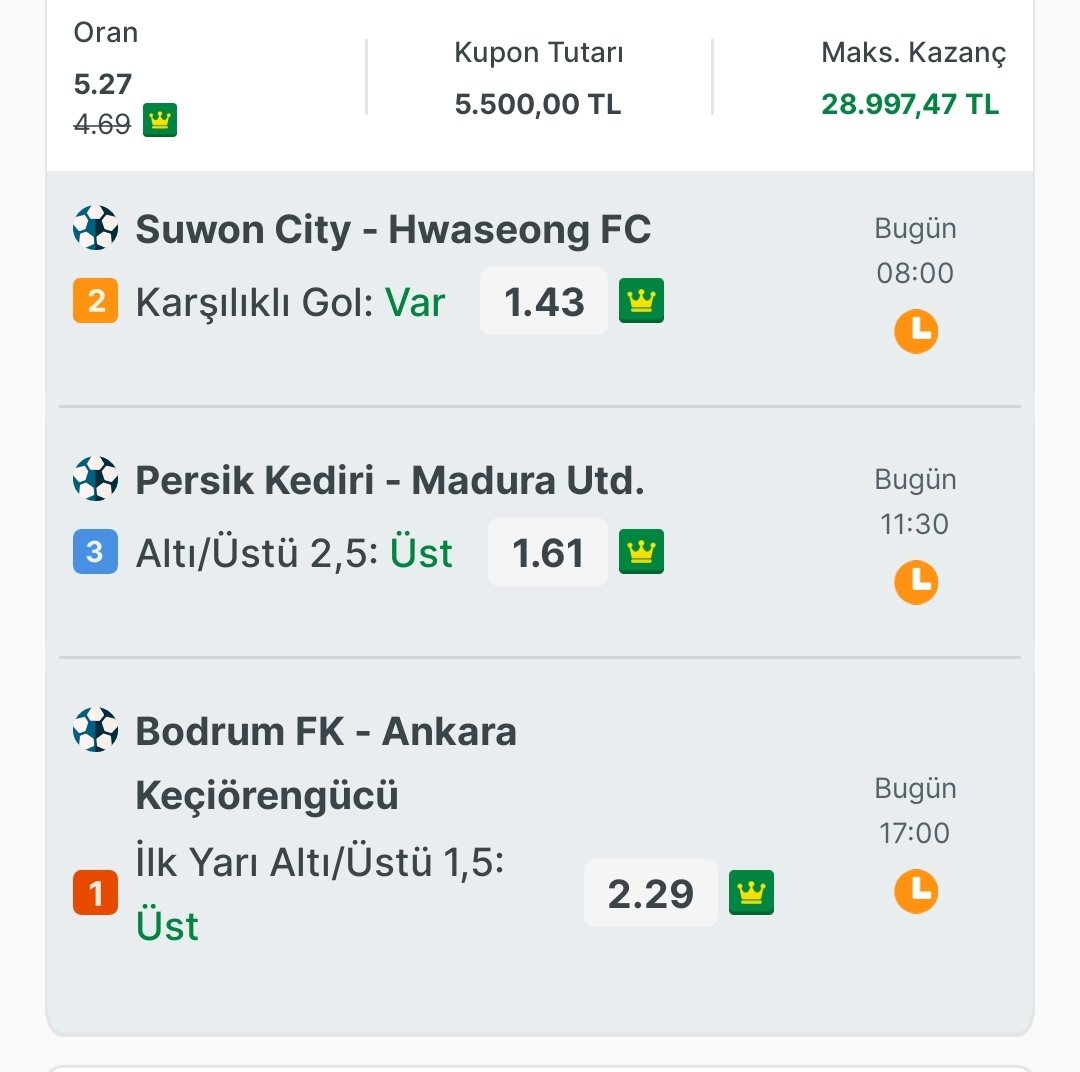Click the soccer ball icon for Suwon City match
The width and height of the screenshot is (1080, 1072).
(95, 227)
